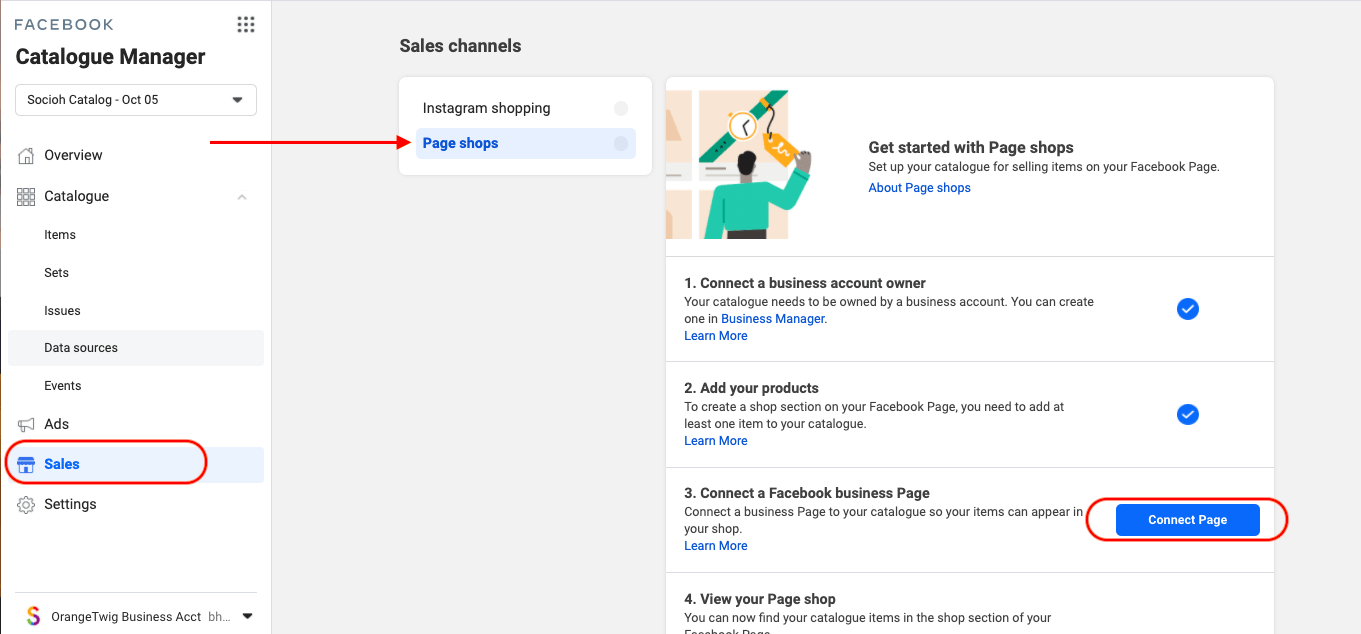The width and height of the screenshot is (1361, 634).
Task: Click the Ads megaphone icon
Action: [26, 424]
